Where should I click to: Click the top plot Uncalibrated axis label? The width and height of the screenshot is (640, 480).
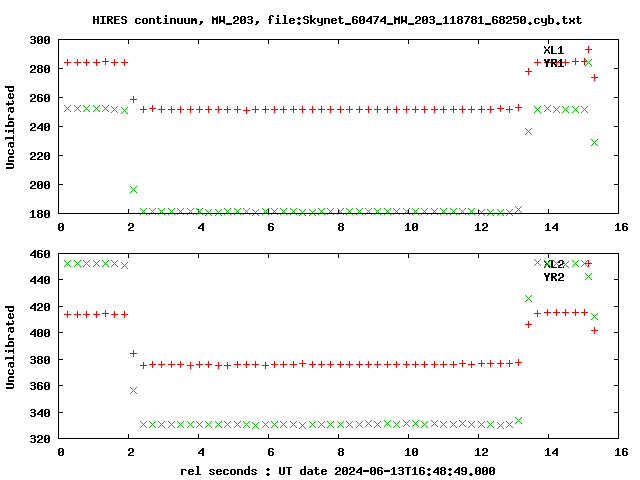pos(10,127)
